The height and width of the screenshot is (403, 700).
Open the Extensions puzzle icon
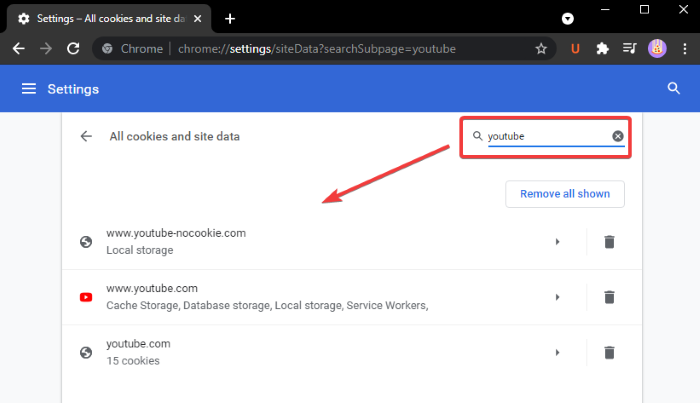click(602, 48)
